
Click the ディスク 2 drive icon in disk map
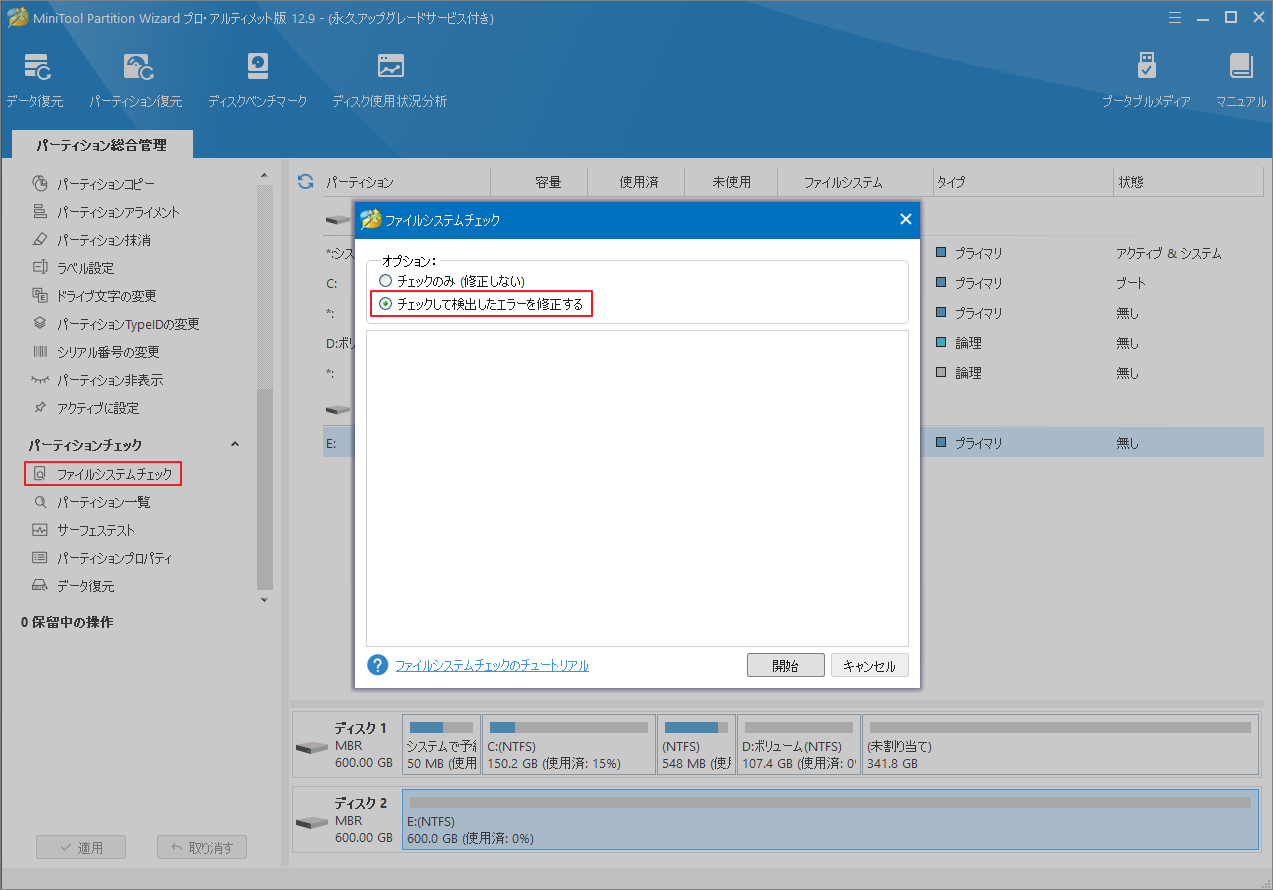pyautogui.click(x=312, y=822)
